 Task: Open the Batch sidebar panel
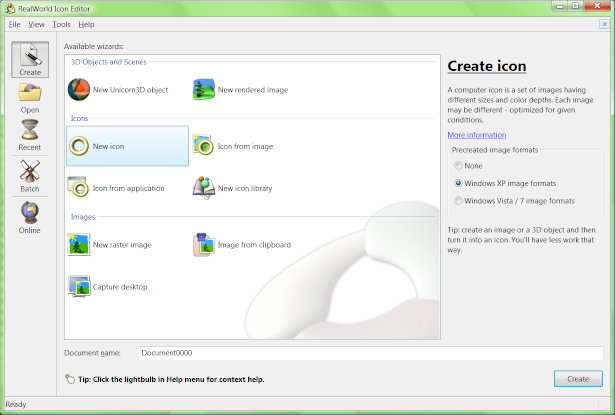pos(30,175)
